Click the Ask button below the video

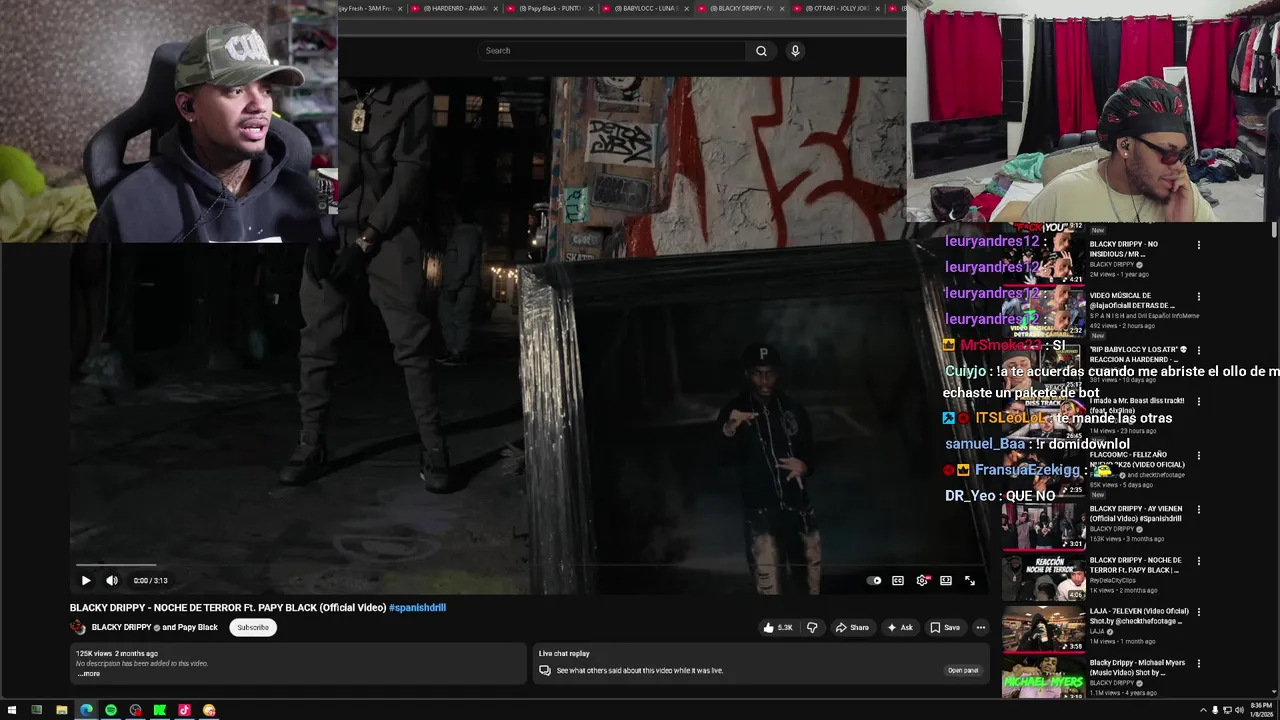(900, 627)
